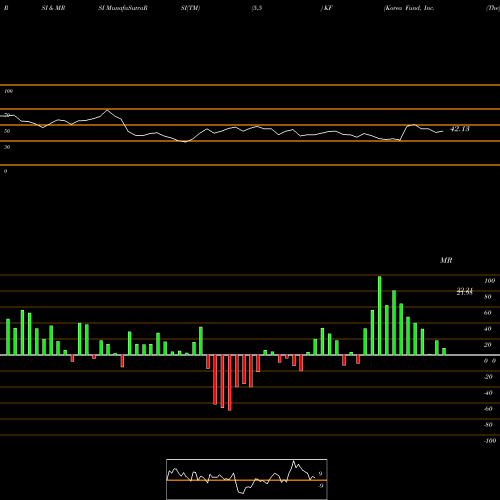The image size is (500, 500).
Task: Click the 'KF' ticker symbol
Action: coord(328,8)
